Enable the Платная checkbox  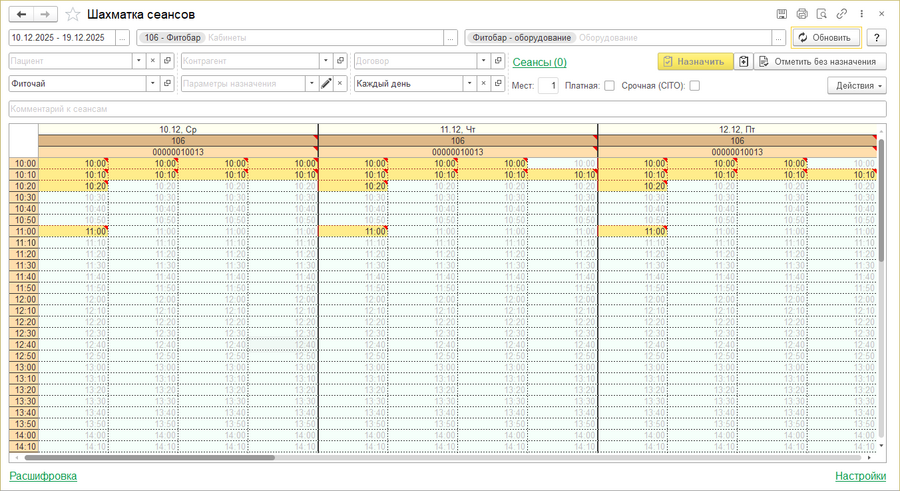click(609, 86)
